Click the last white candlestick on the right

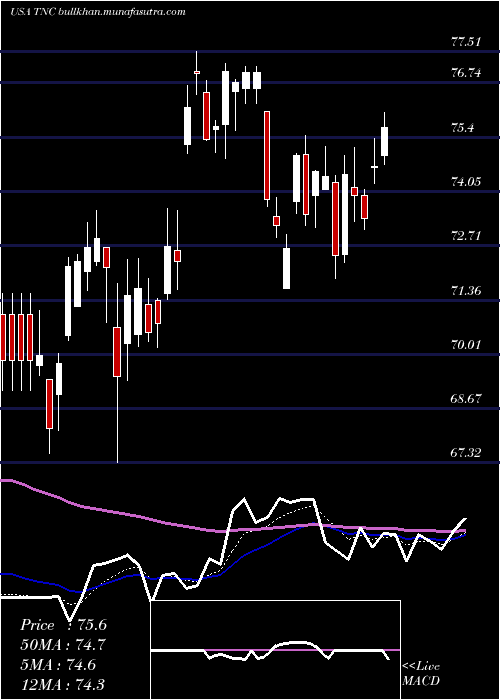tap(384, 142)
